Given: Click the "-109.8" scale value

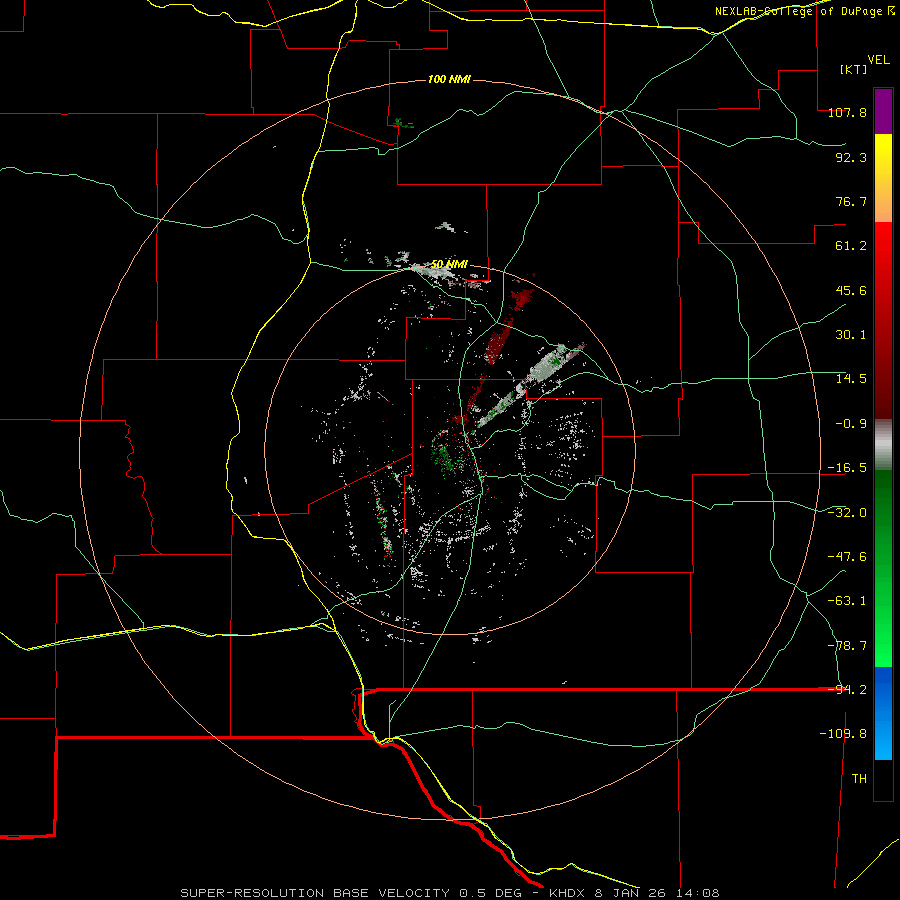Looking at the screenshot, I should [x=843, y=734].
